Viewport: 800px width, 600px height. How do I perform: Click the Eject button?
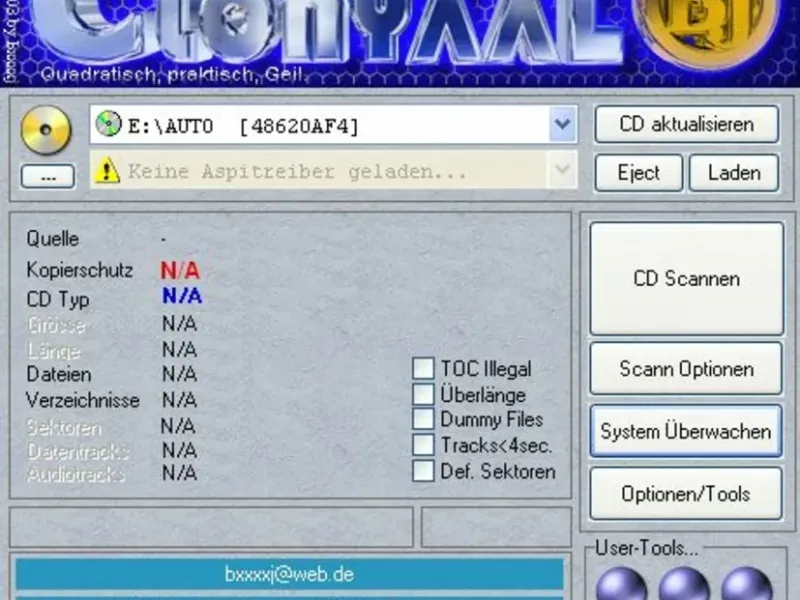[x=639, y=172]
